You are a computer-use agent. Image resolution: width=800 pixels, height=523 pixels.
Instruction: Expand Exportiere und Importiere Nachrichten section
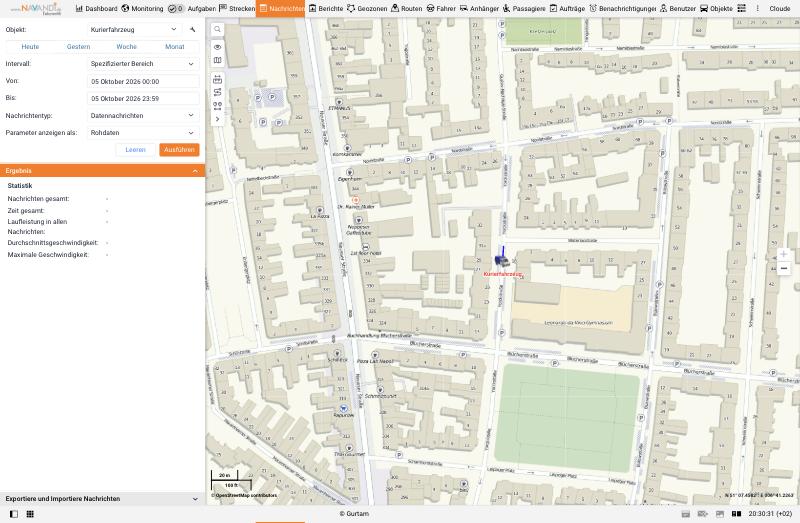click(102, 499)
